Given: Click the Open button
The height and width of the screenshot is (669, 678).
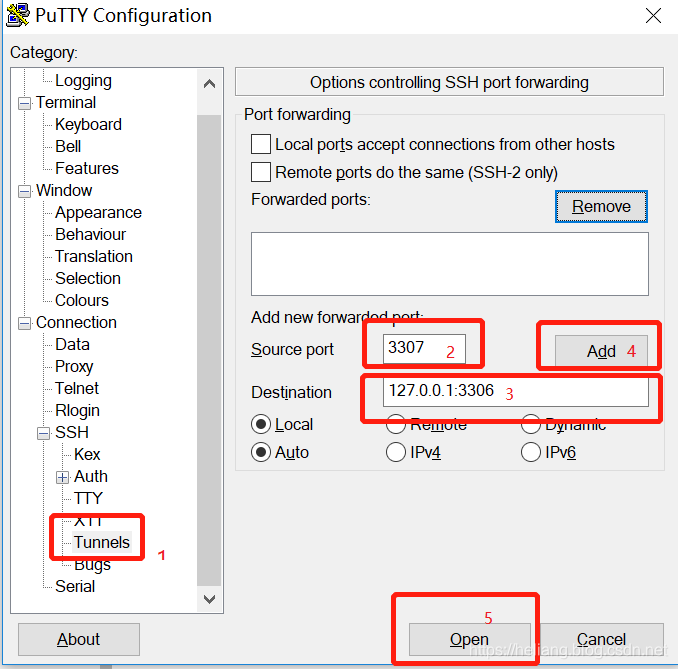Looking at the screenshot, I should click(470, 639).
